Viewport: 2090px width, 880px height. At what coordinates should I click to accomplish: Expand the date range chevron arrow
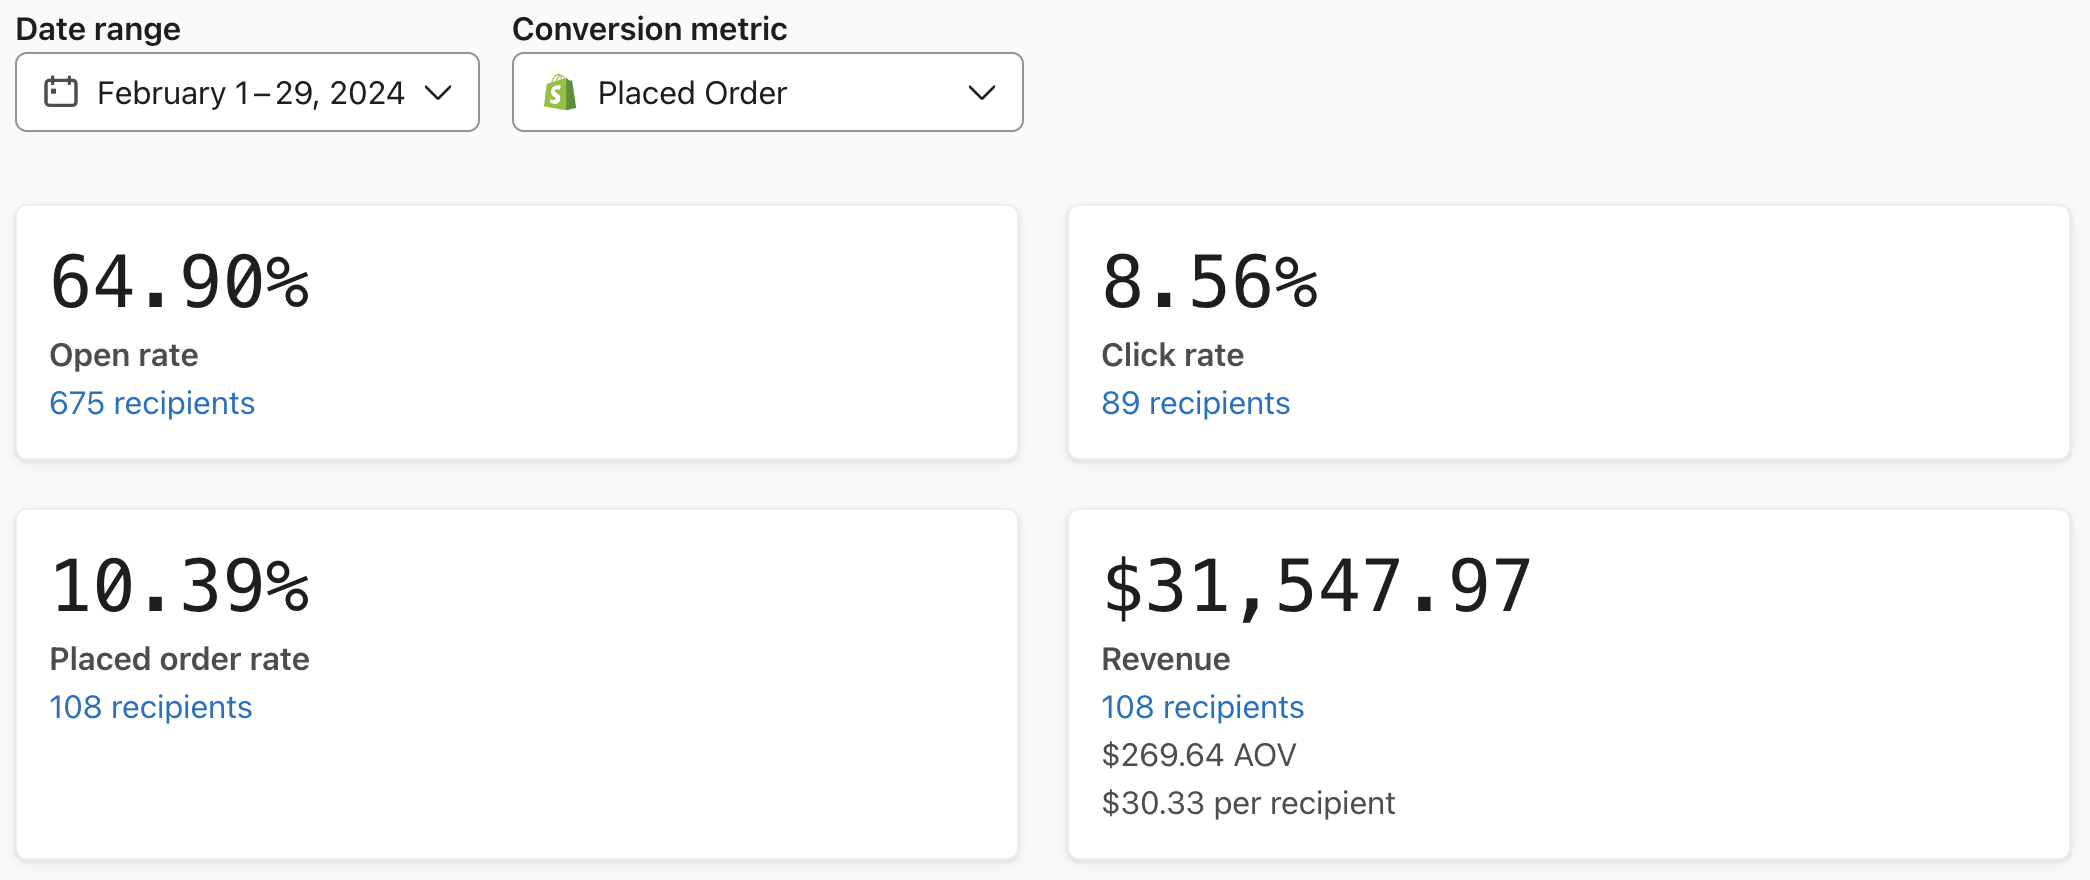click(438, 93)
